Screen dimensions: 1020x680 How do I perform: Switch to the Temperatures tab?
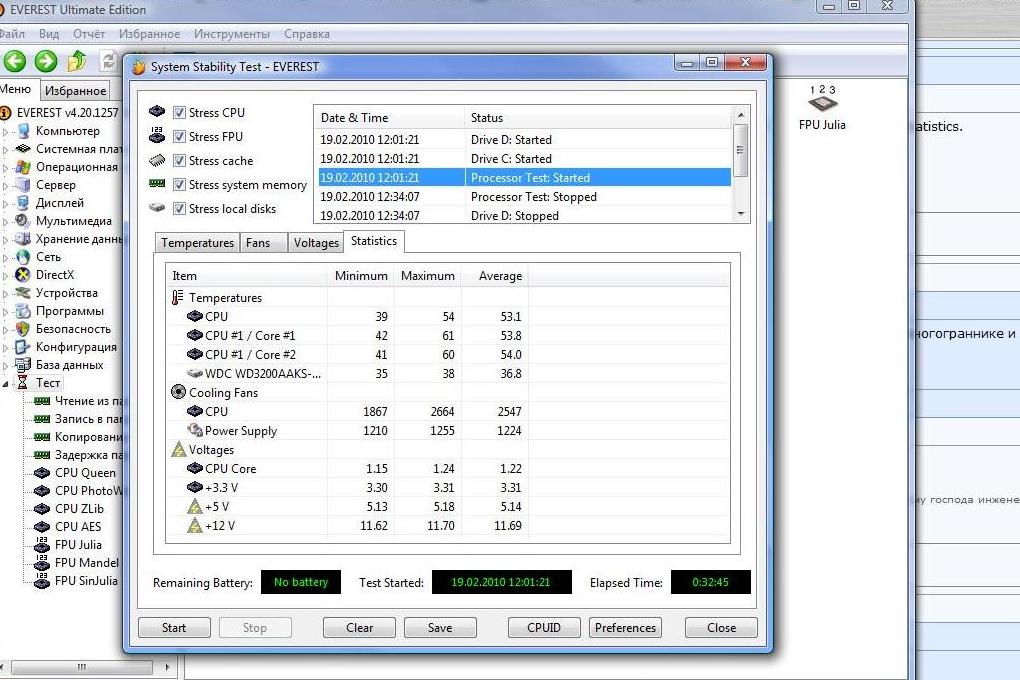tap(197, 243)
